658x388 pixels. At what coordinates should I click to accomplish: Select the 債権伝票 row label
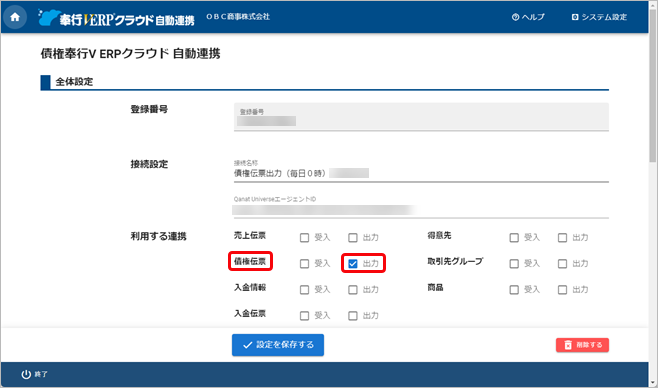click(250, 261)
